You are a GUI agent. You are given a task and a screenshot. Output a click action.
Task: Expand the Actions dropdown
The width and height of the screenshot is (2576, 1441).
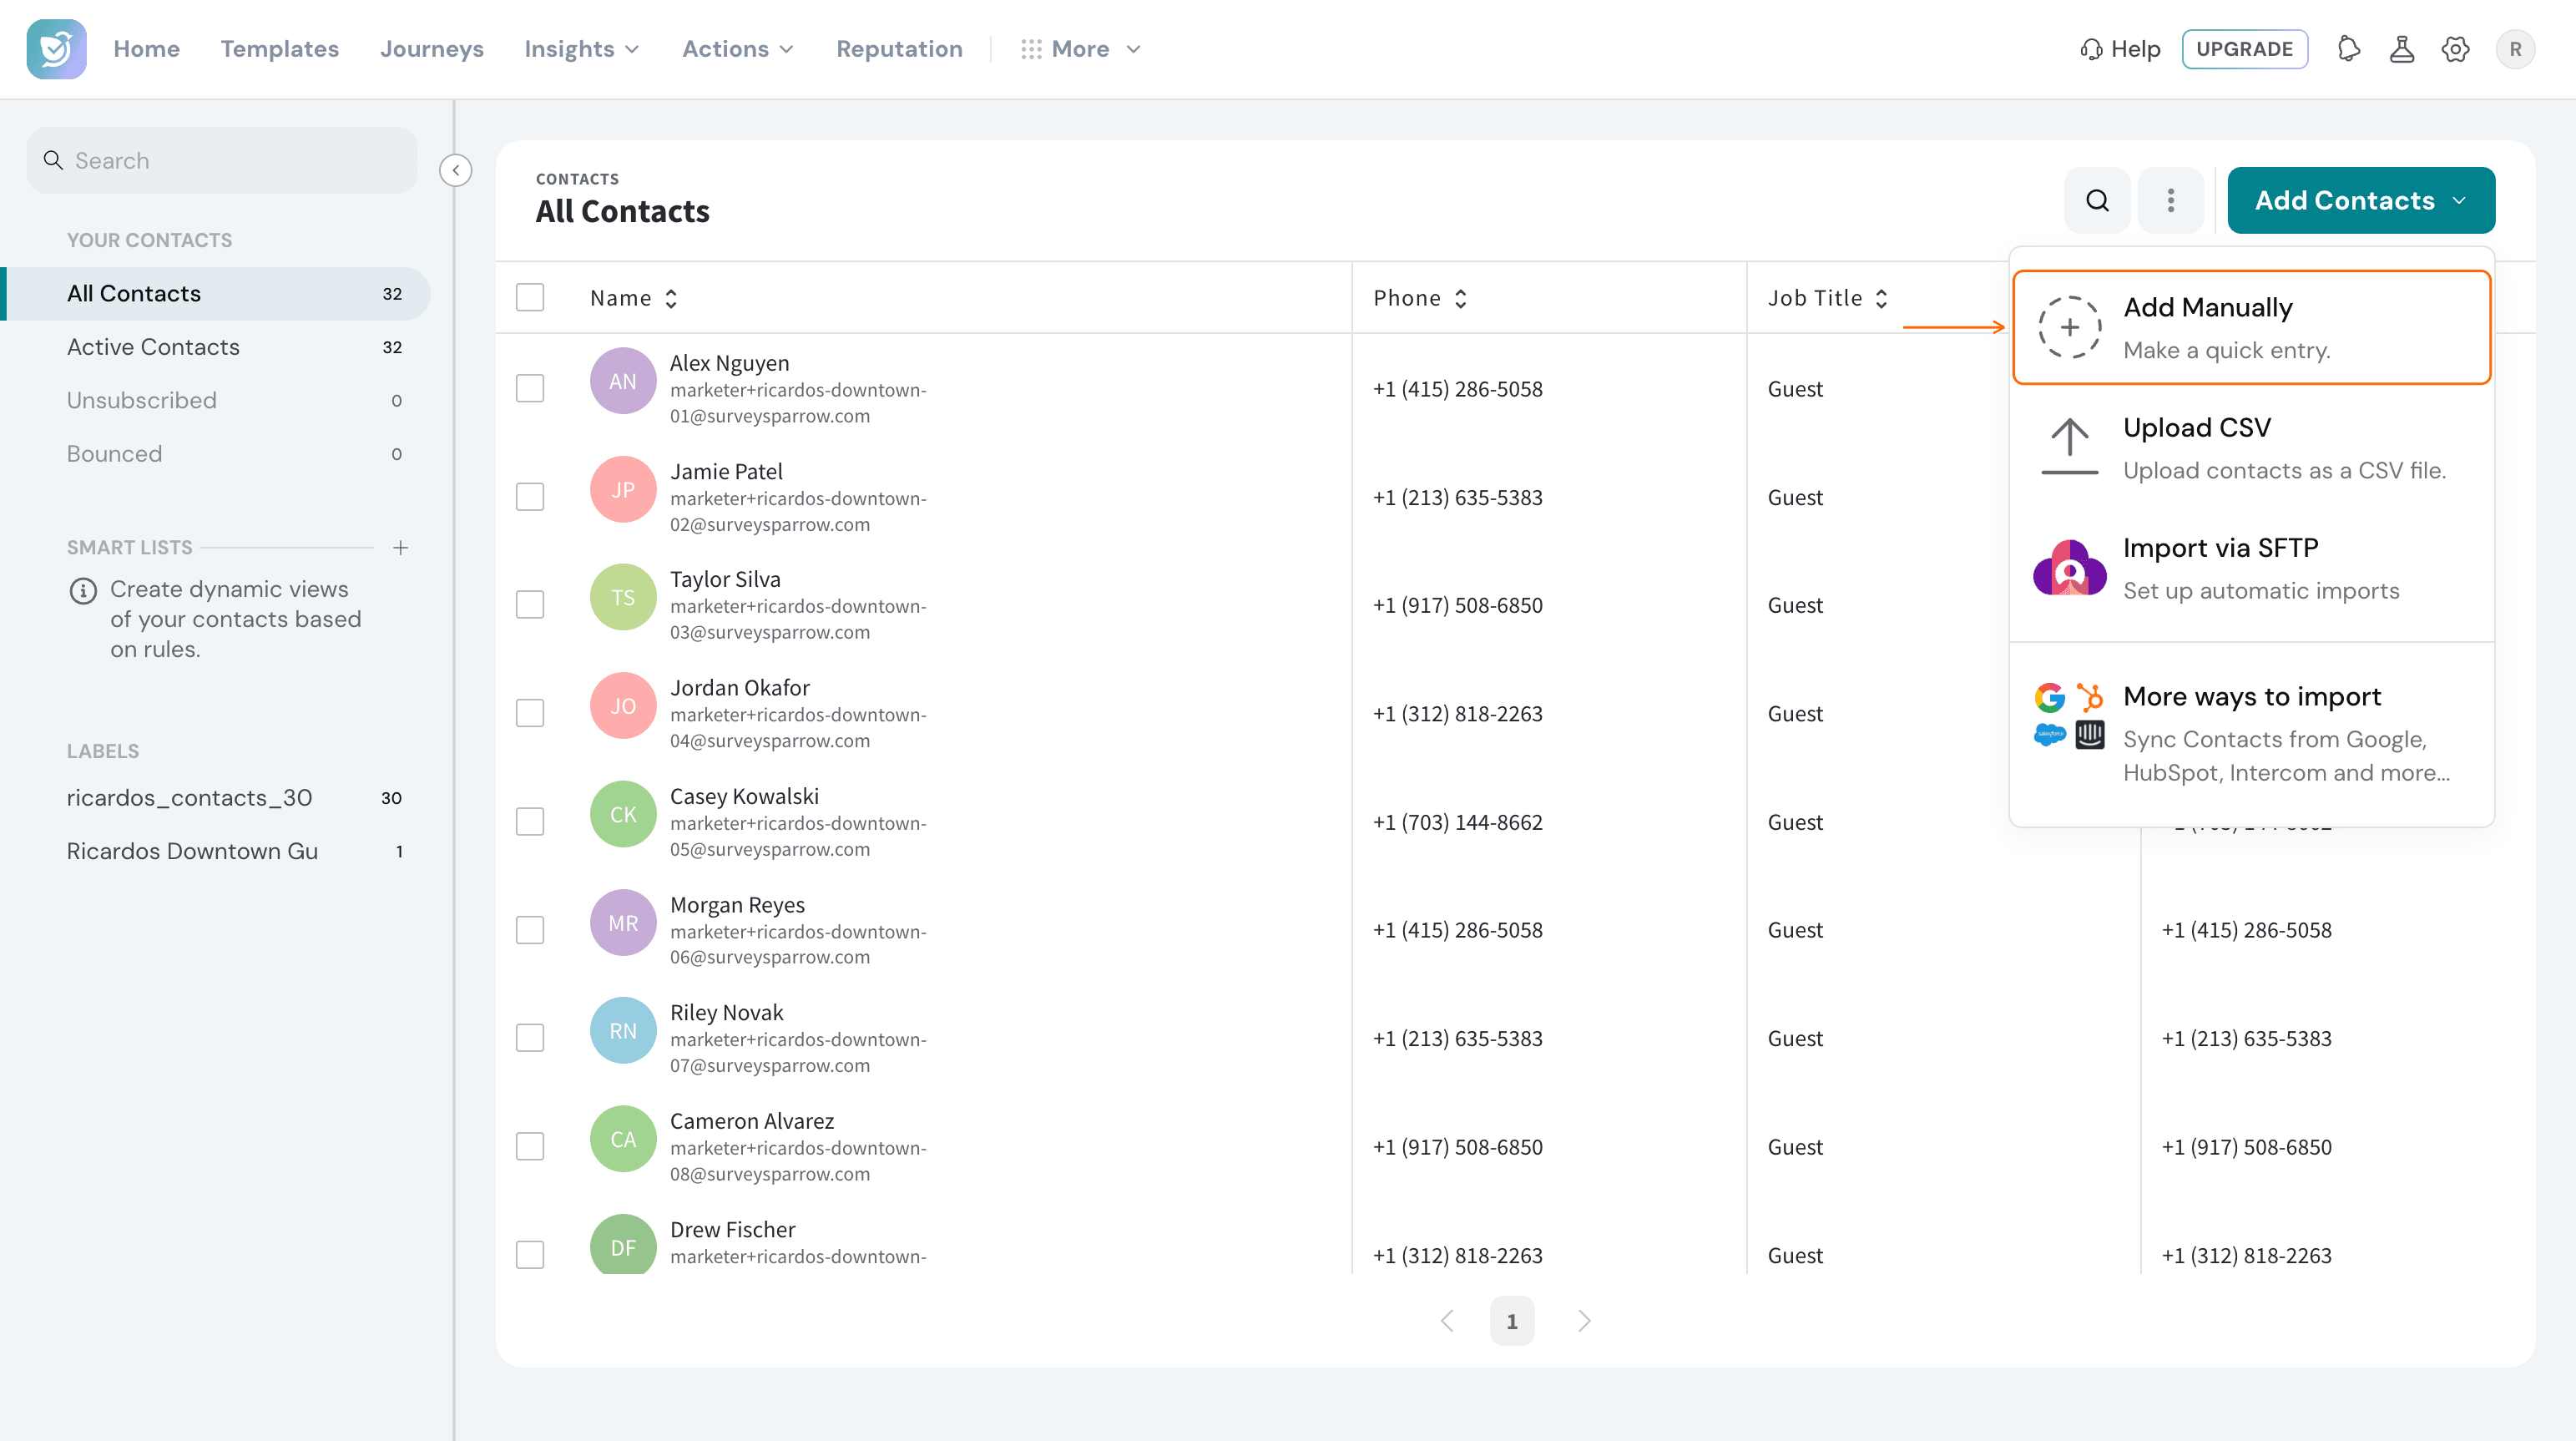738,49
